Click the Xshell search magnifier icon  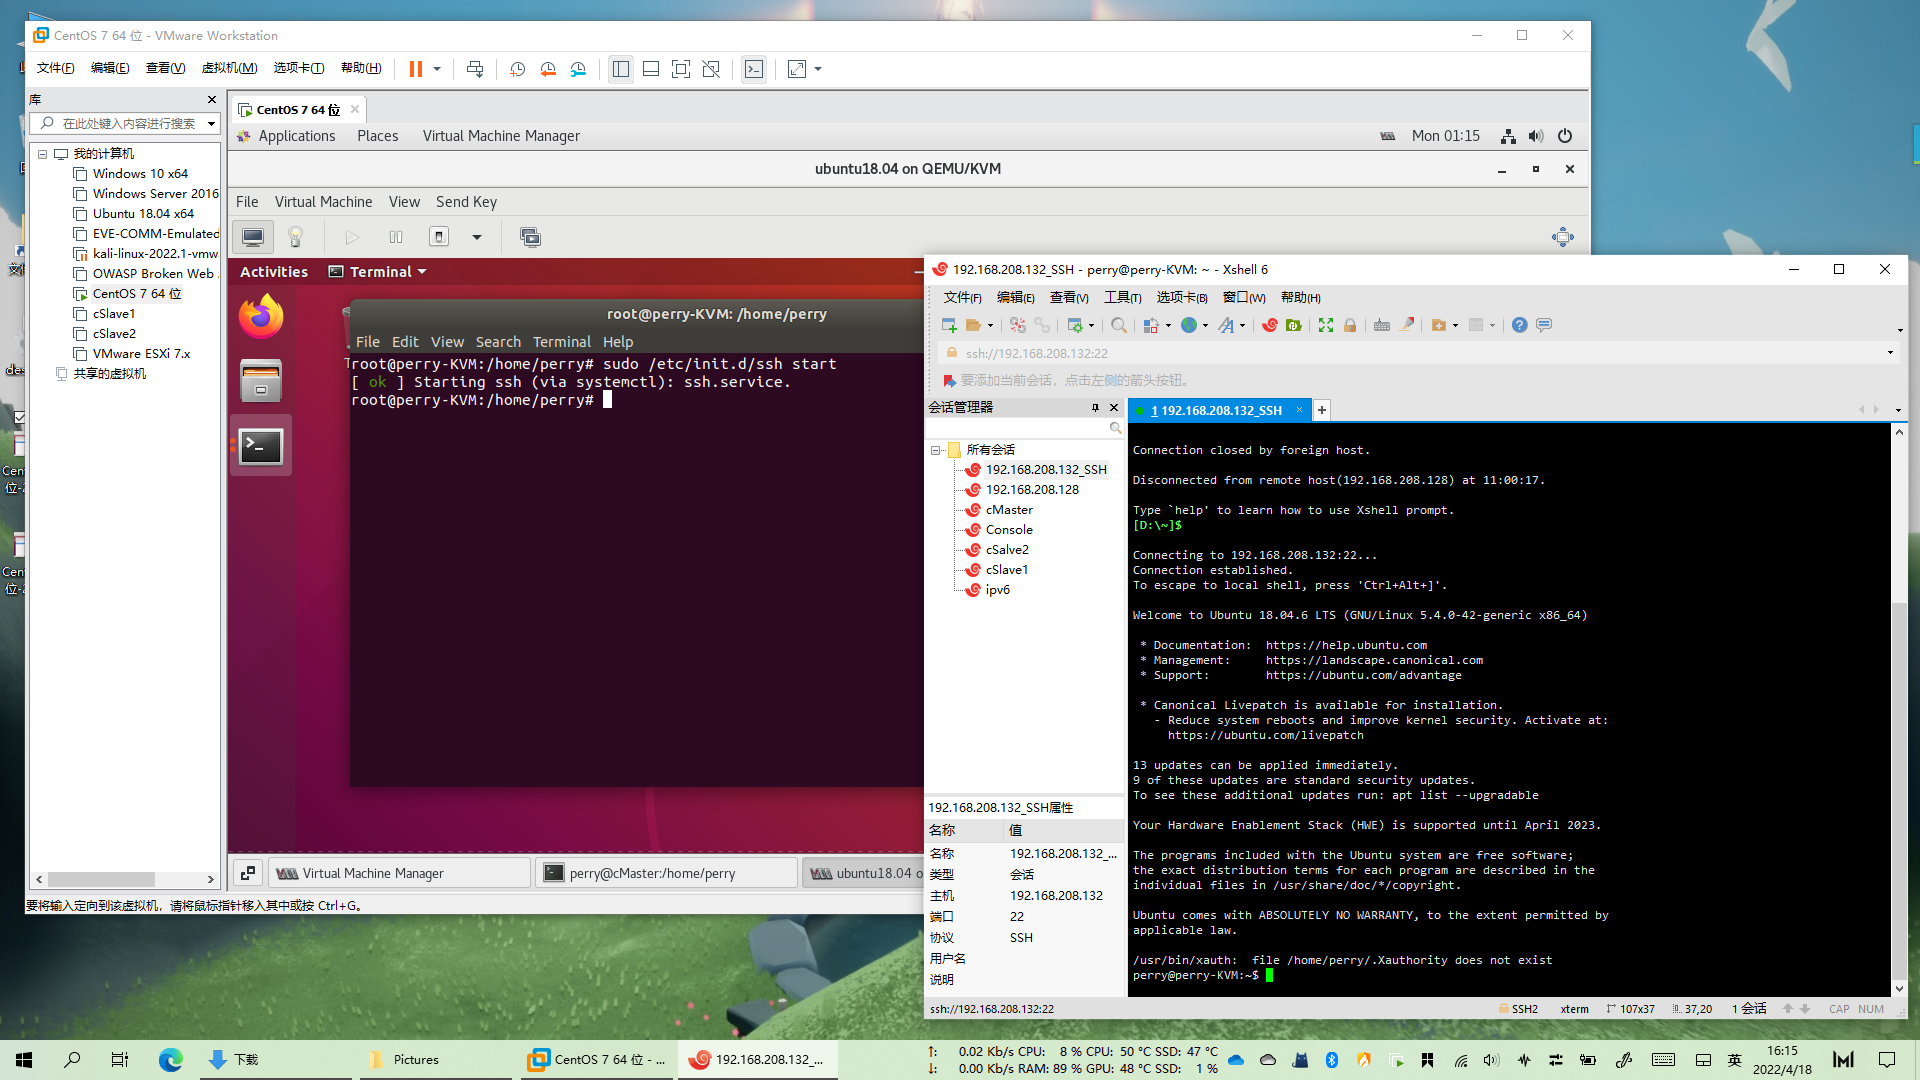(x=1119, y=325)
